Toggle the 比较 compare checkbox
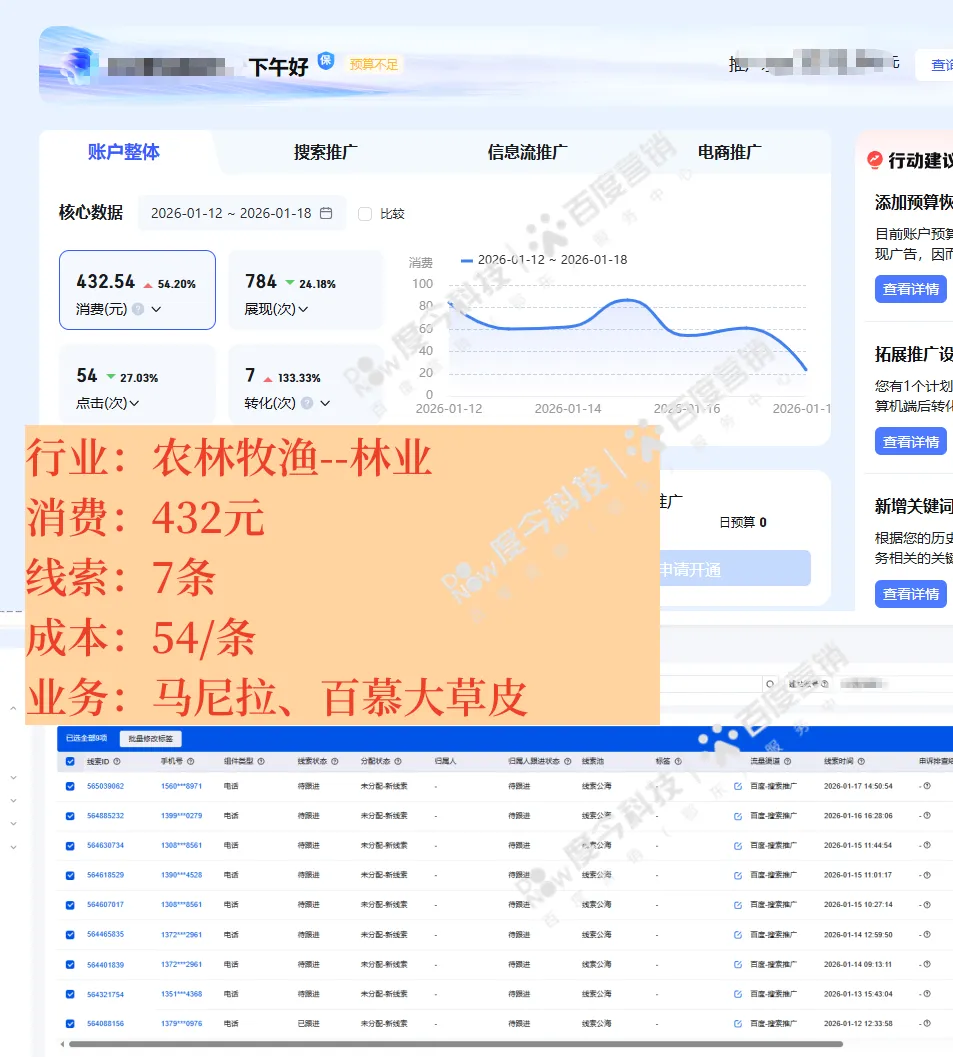Viewport: 953px width, 1057px height. (x=365, y=214)
